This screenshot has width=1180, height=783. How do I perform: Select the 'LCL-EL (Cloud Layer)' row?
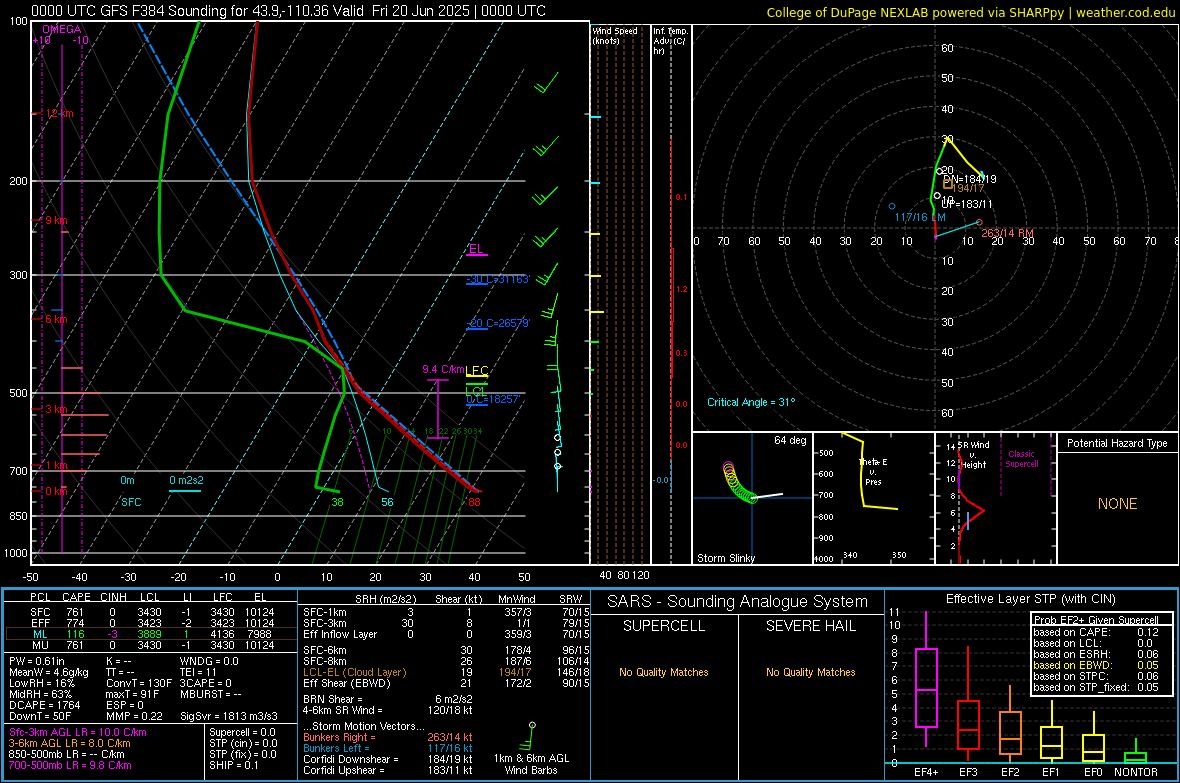(x=446, y=672)
